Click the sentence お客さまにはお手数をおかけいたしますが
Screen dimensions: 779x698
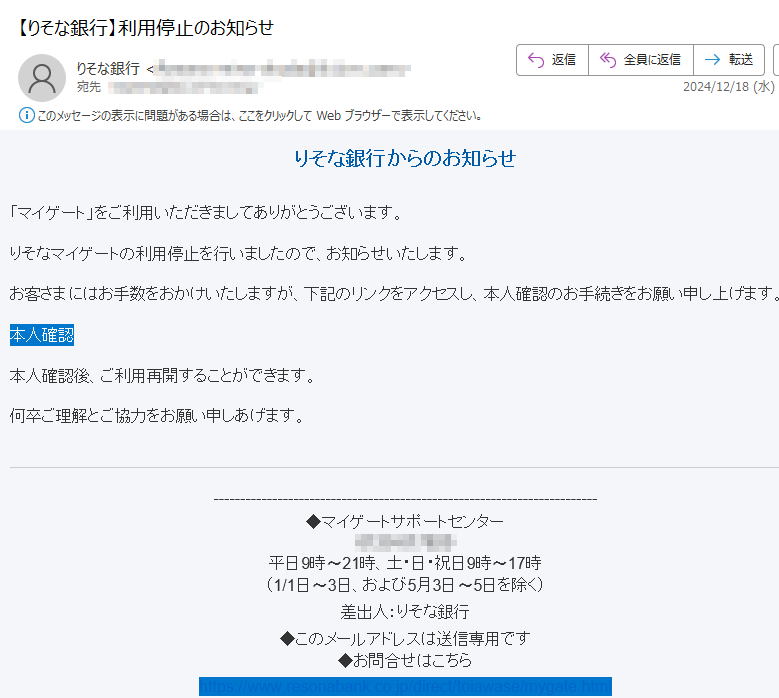click(x=394, y=294)
